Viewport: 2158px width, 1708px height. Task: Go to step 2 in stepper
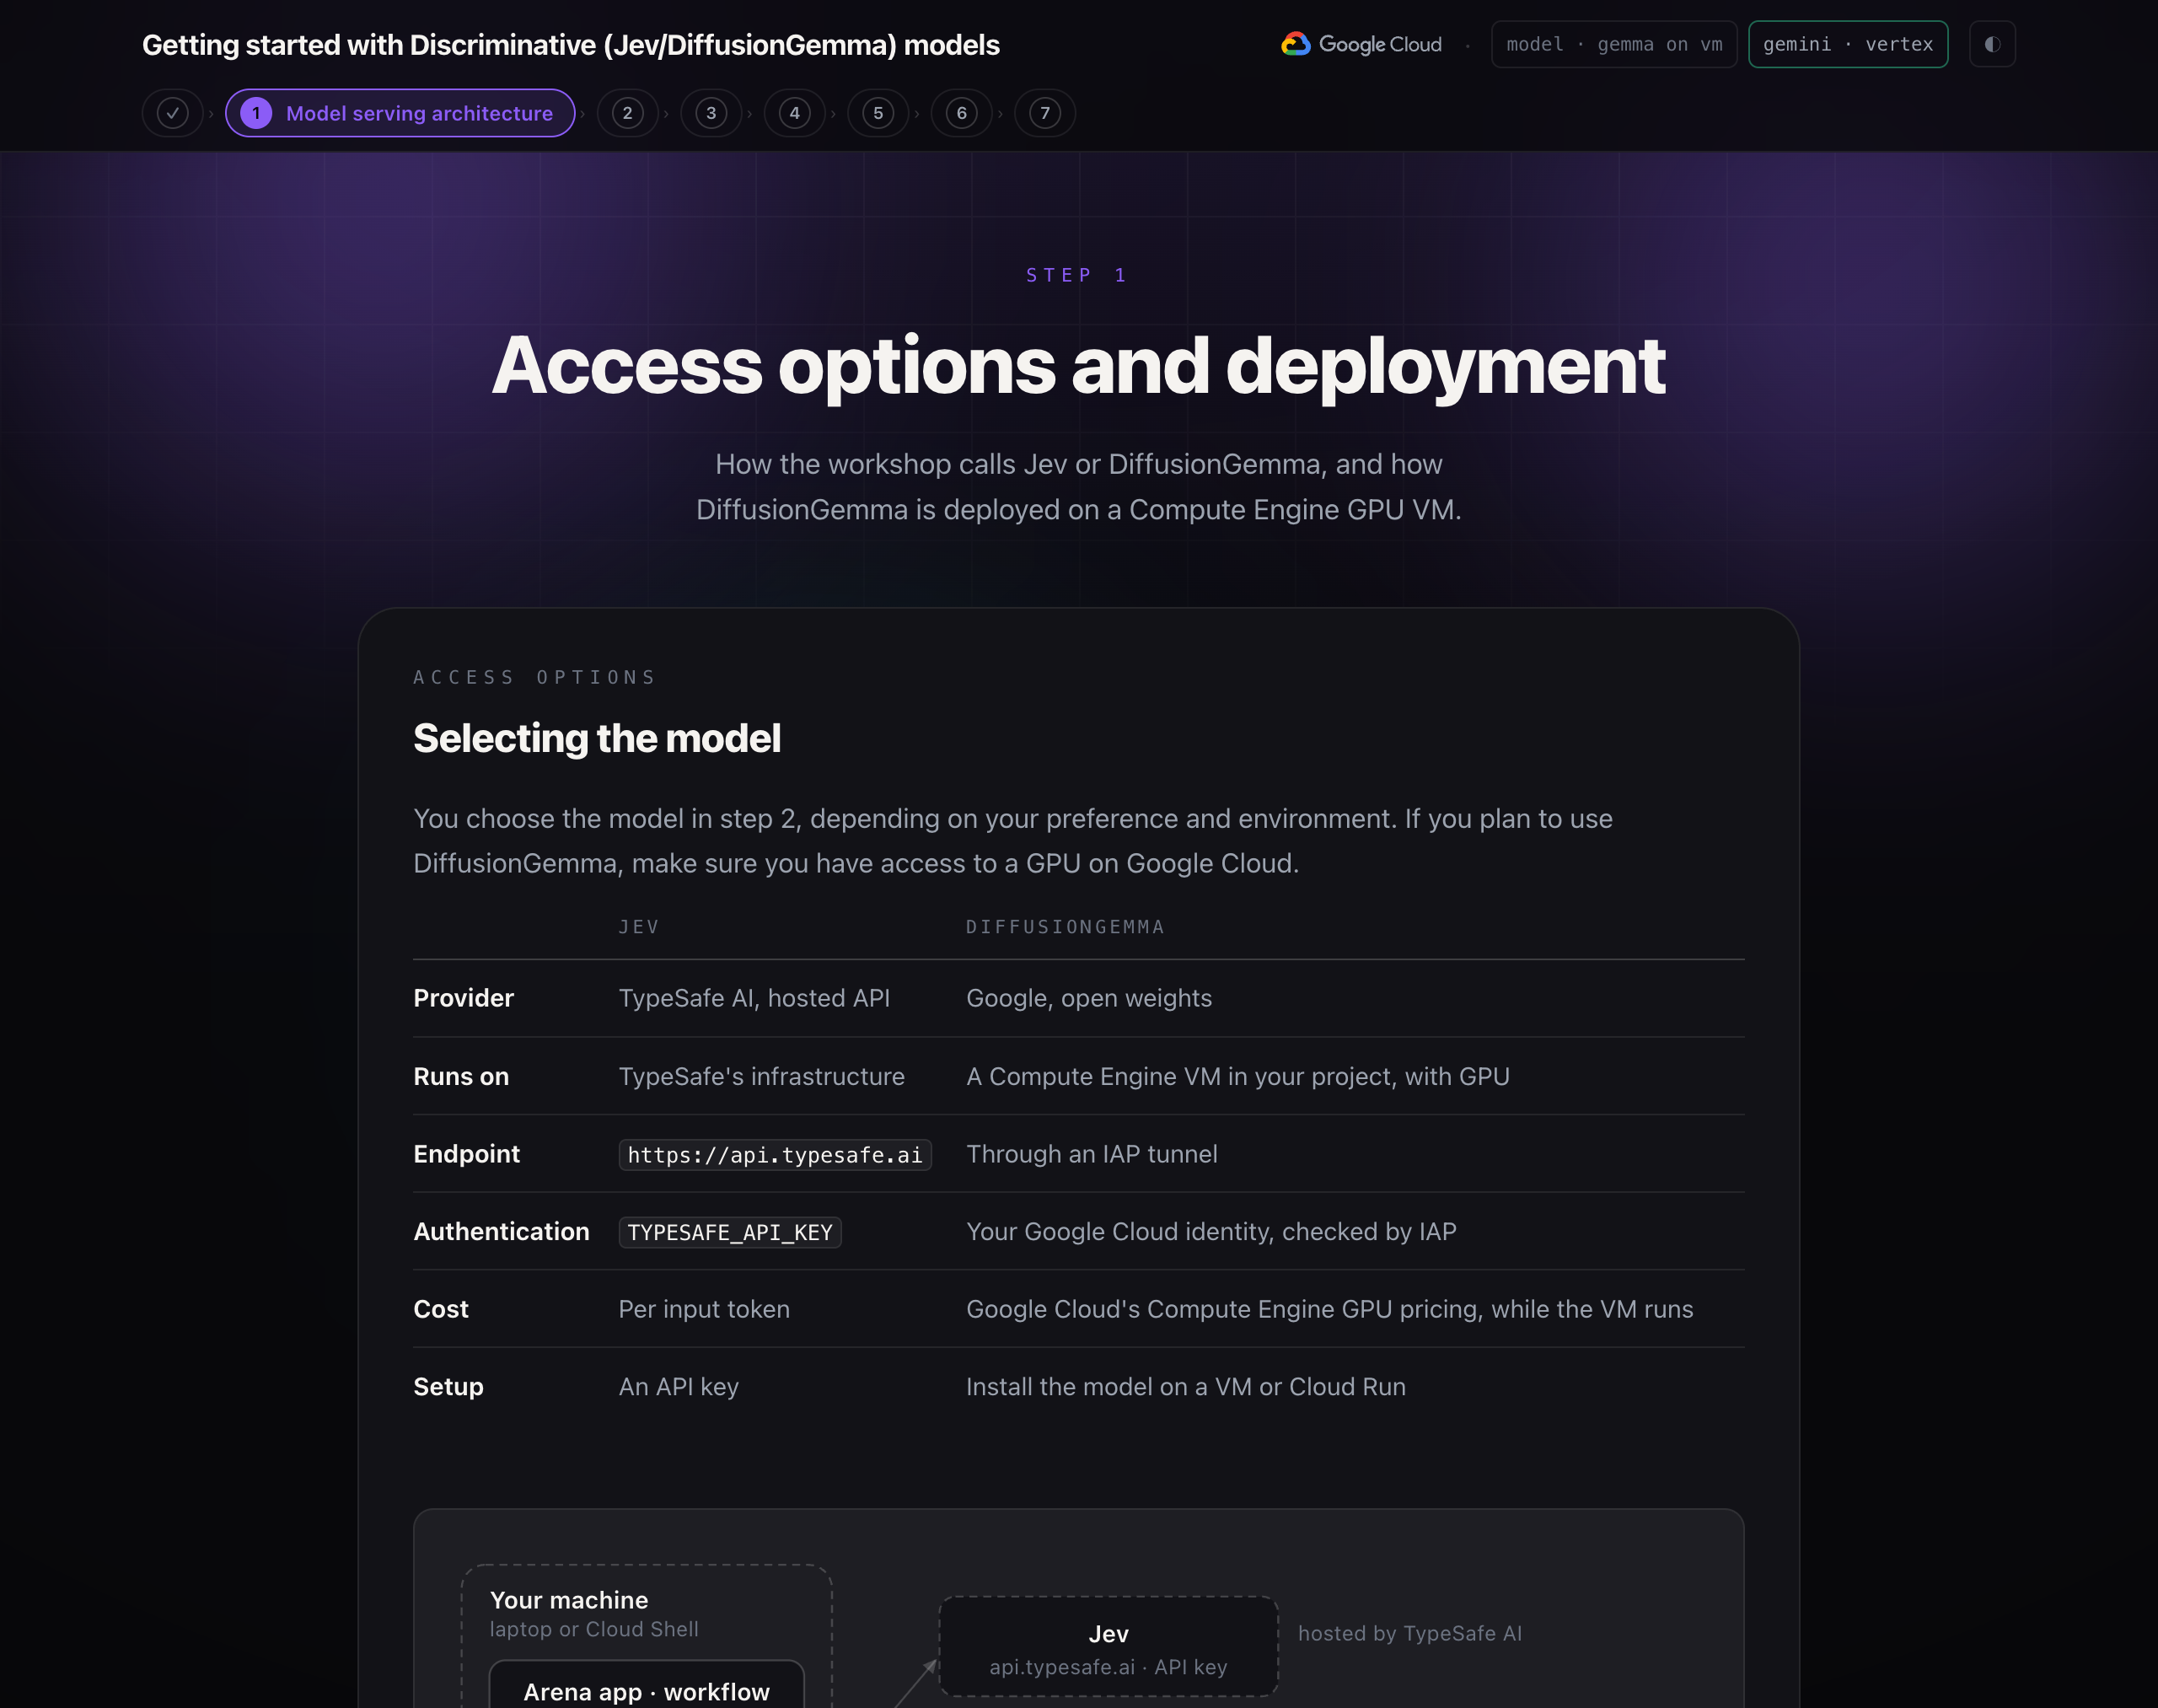point(628,113)
